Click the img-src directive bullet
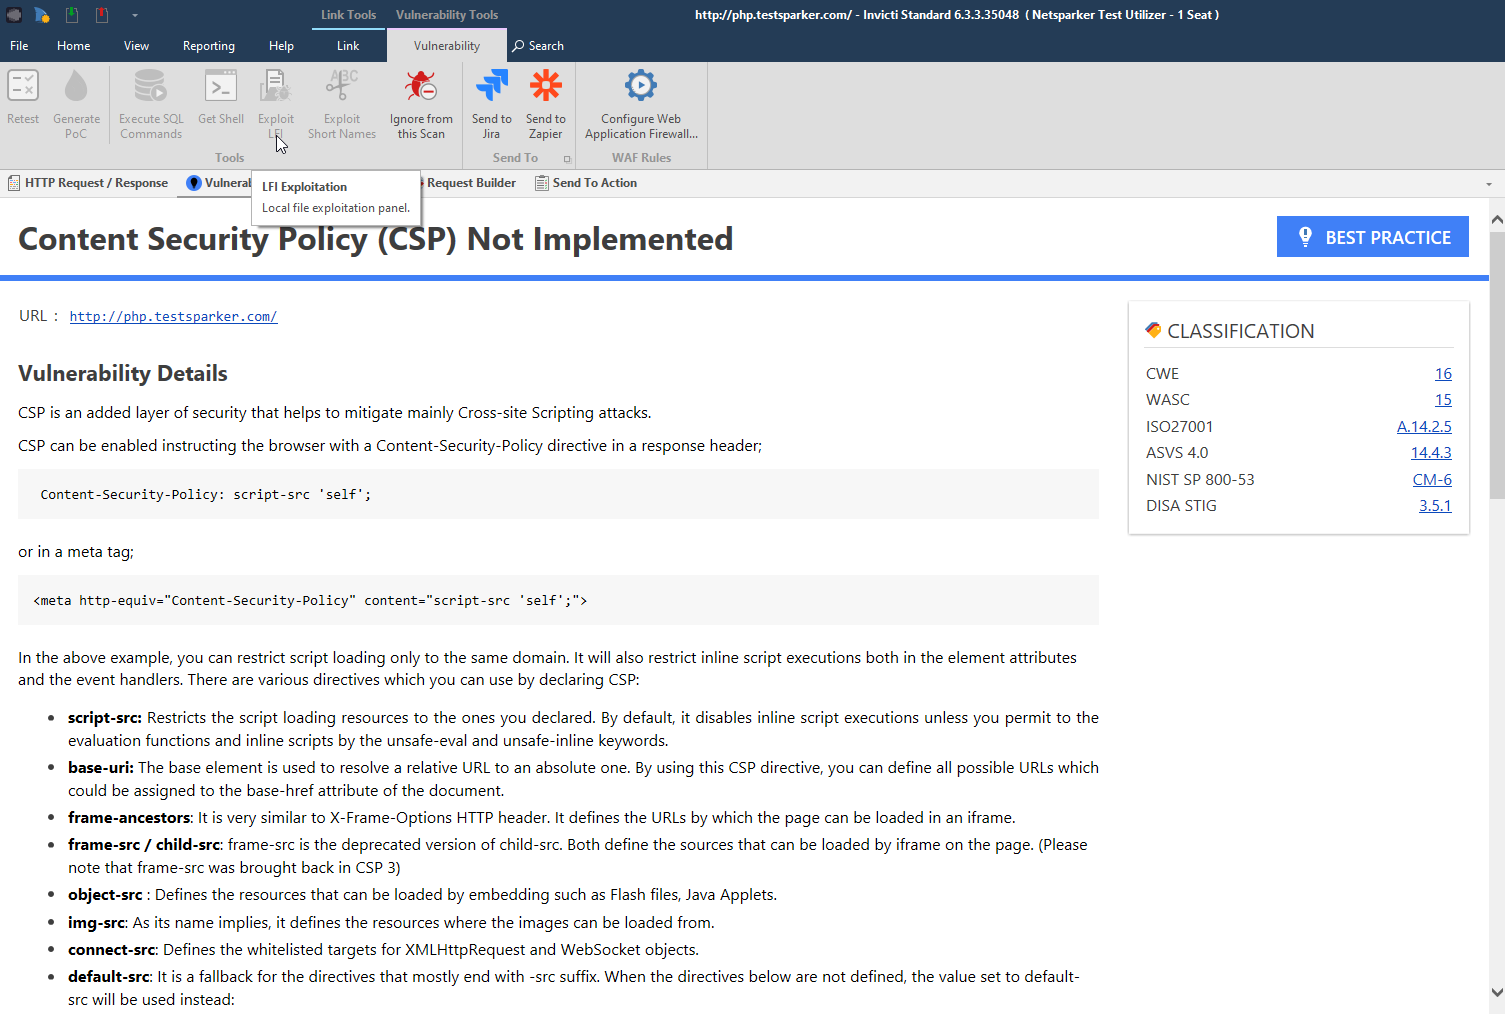This screenshot has height=1014, width=1505. coord(391,923)
